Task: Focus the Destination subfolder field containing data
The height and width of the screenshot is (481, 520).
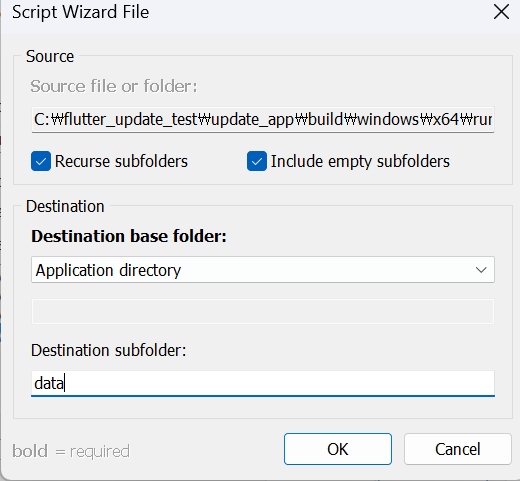Action: pos(263,383)
